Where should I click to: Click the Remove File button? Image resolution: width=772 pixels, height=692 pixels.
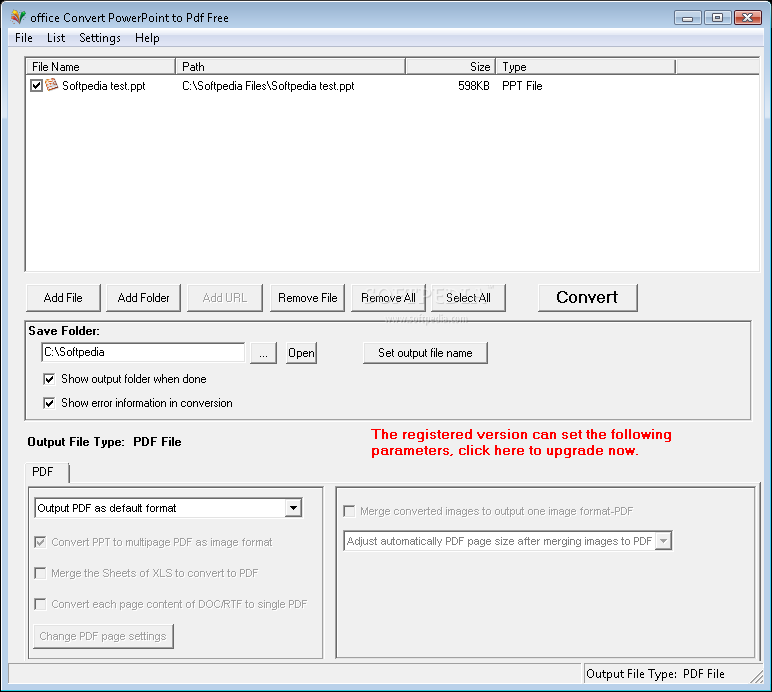pos(307,298)
